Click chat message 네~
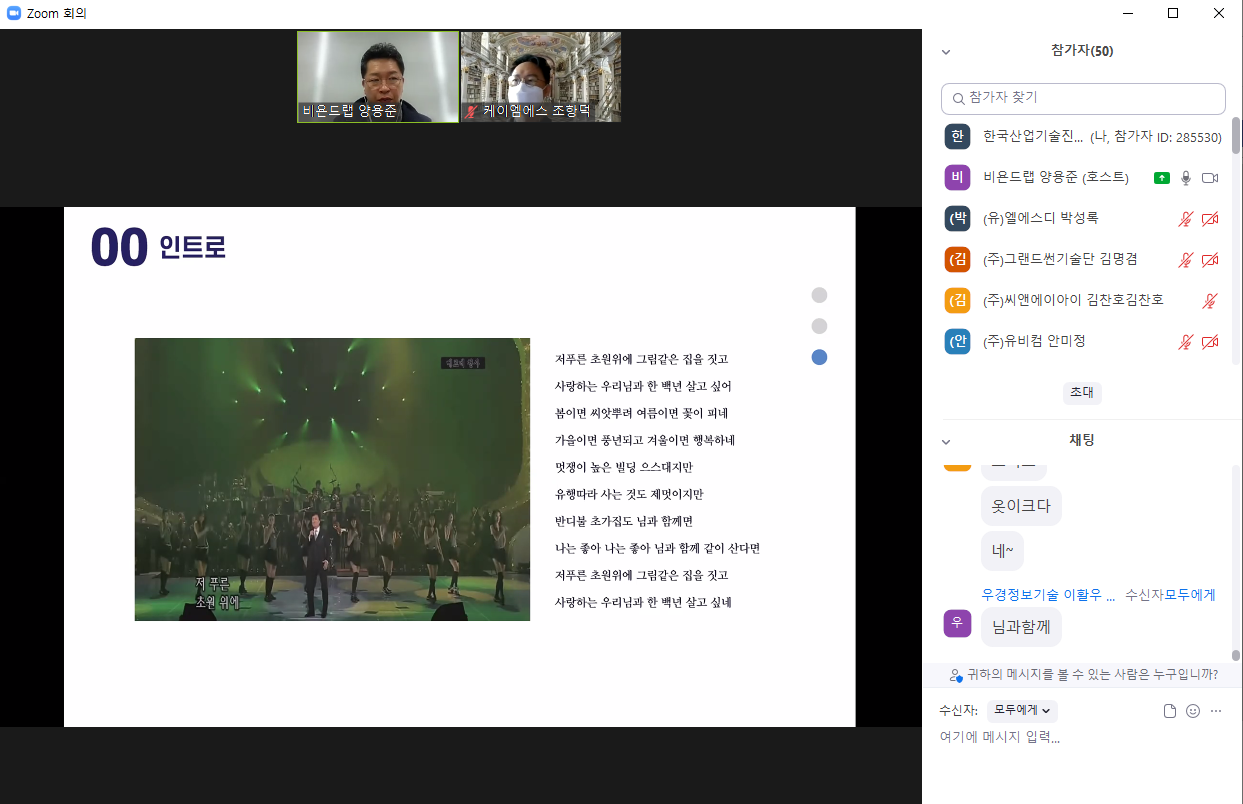1243x804 pixels. tap(1002, 551)
